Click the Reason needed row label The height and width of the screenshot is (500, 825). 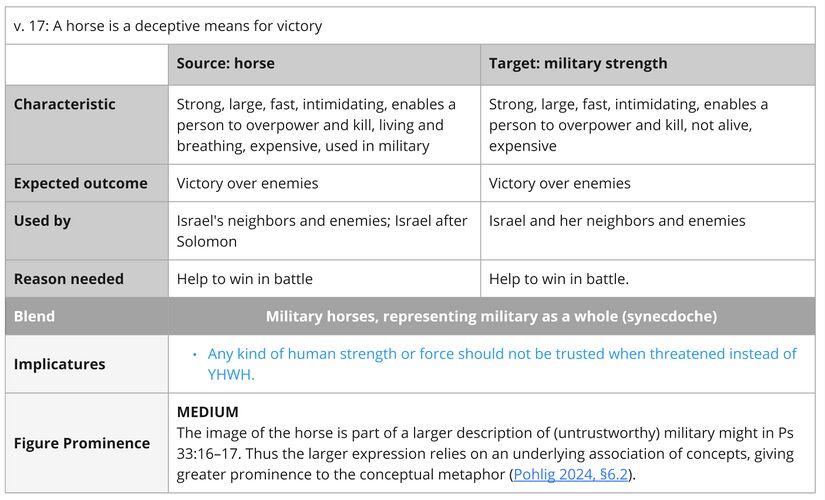[68, 278]
